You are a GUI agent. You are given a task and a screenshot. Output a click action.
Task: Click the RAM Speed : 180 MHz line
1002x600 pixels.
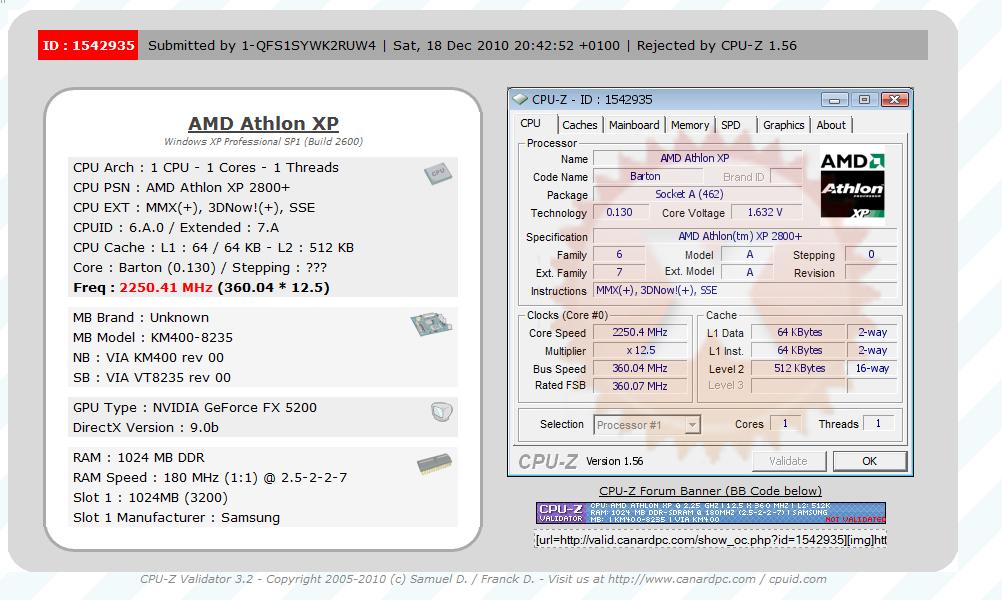point(210,477)
